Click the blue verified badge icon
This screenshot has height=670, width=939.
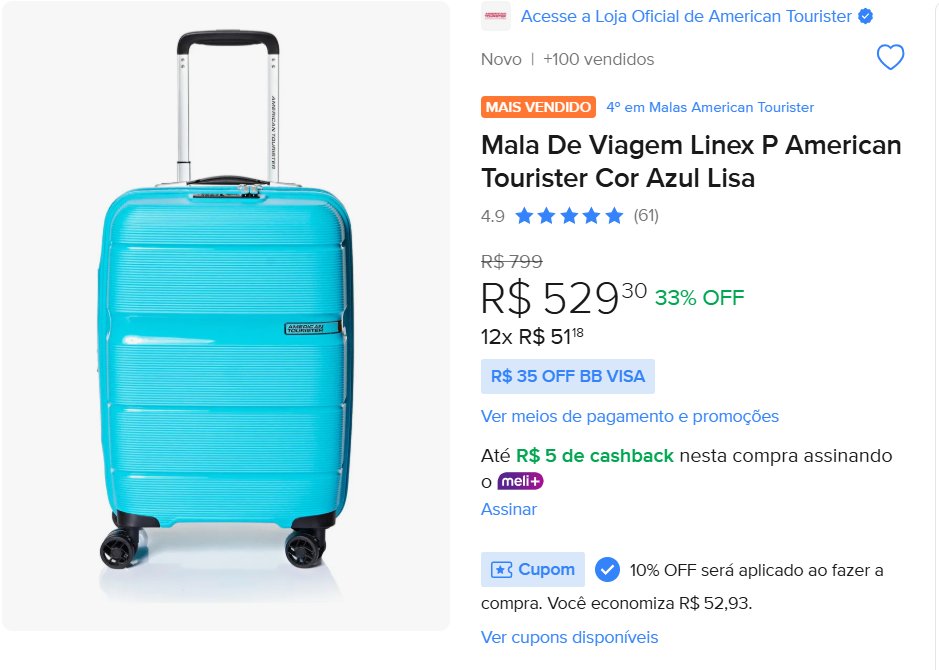tap(865, 16)
